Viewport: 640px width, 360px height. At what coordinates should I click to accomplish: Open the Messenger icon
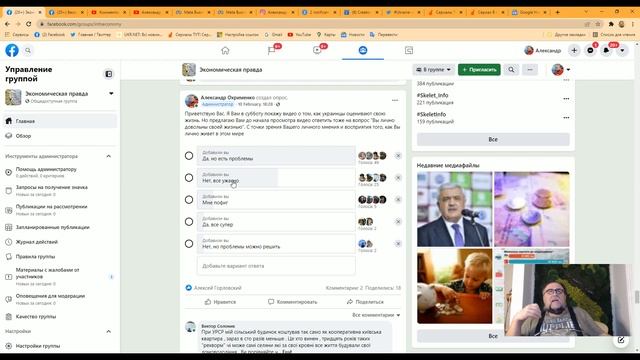coord(590,50)
